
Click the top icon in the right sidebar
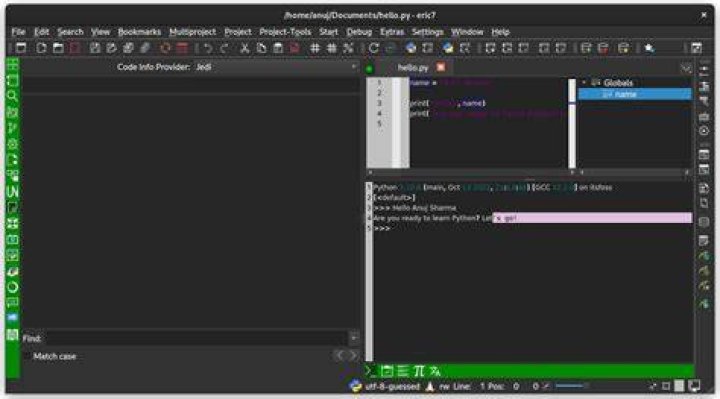pyautogui.click(x=703, y=70)
